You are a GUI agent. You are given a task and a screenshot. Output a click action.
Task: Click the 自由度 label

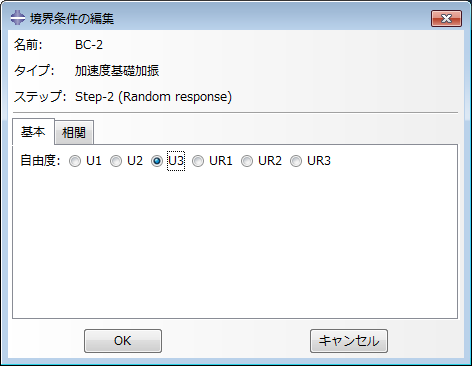coord(40,161)
